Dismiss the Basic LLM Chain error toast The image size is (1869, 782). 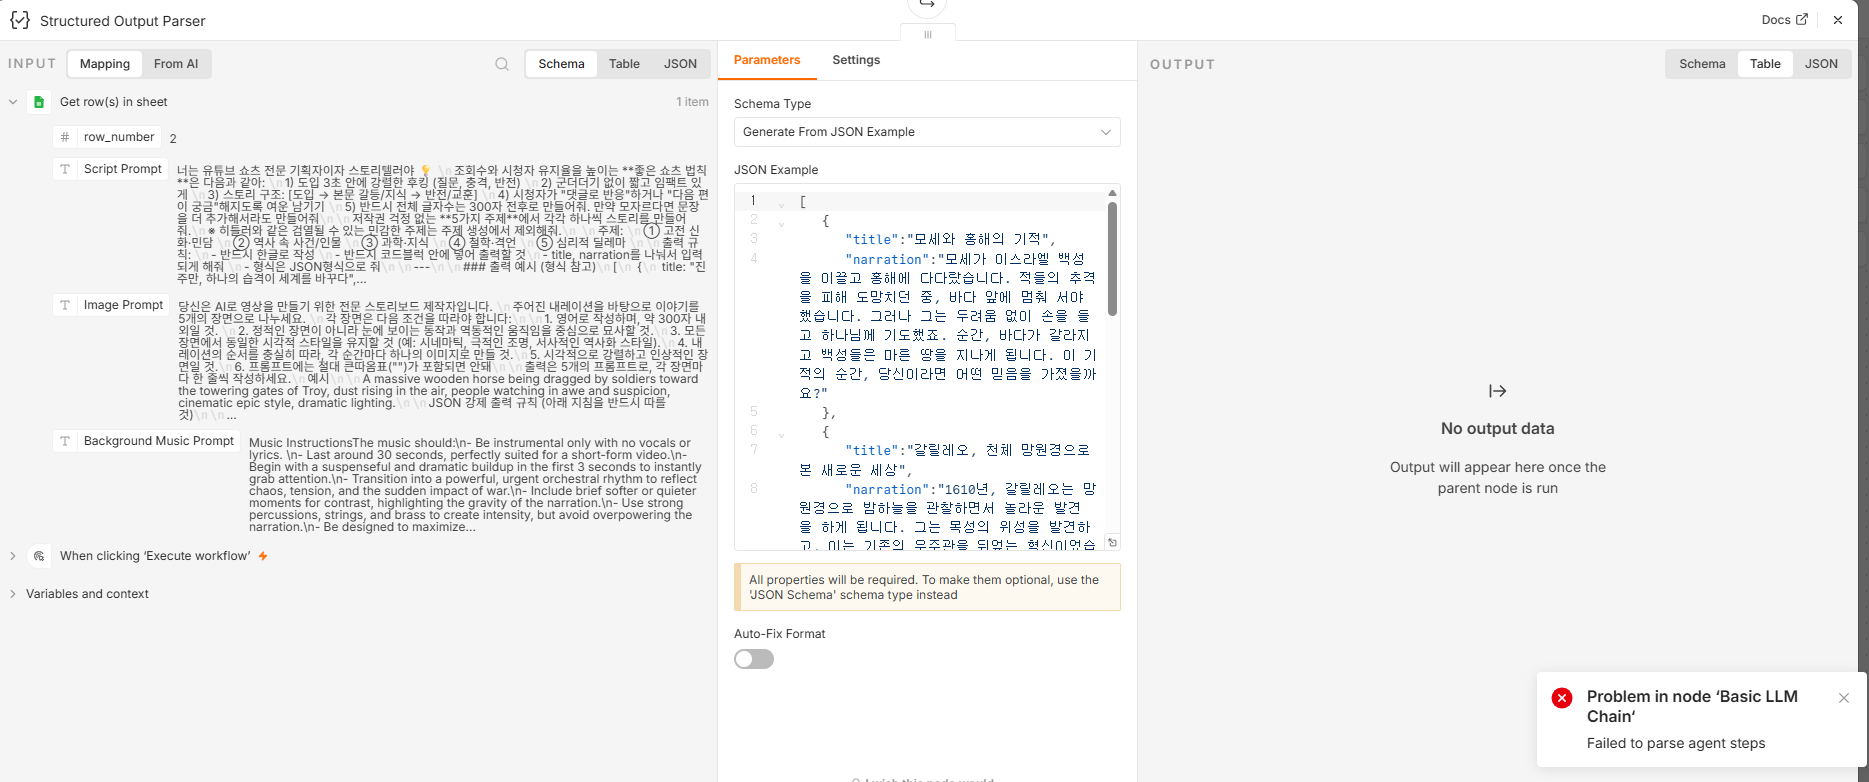click(1844, 698)
